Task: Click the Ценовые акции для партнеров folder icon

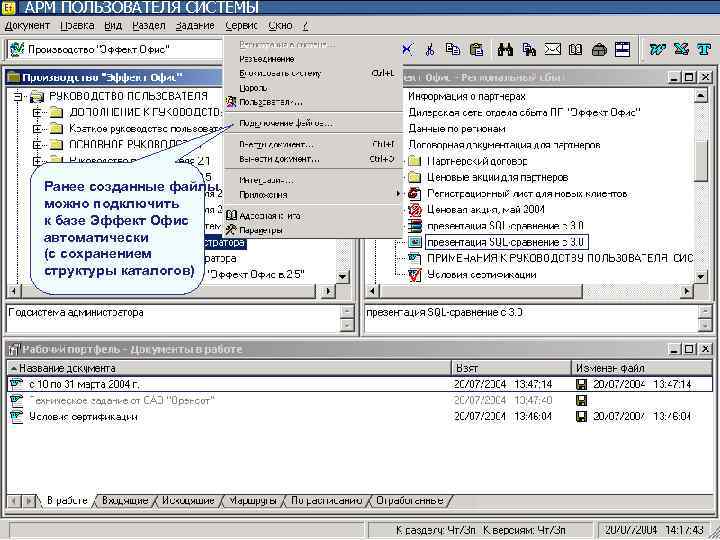Action: [415, 177]
